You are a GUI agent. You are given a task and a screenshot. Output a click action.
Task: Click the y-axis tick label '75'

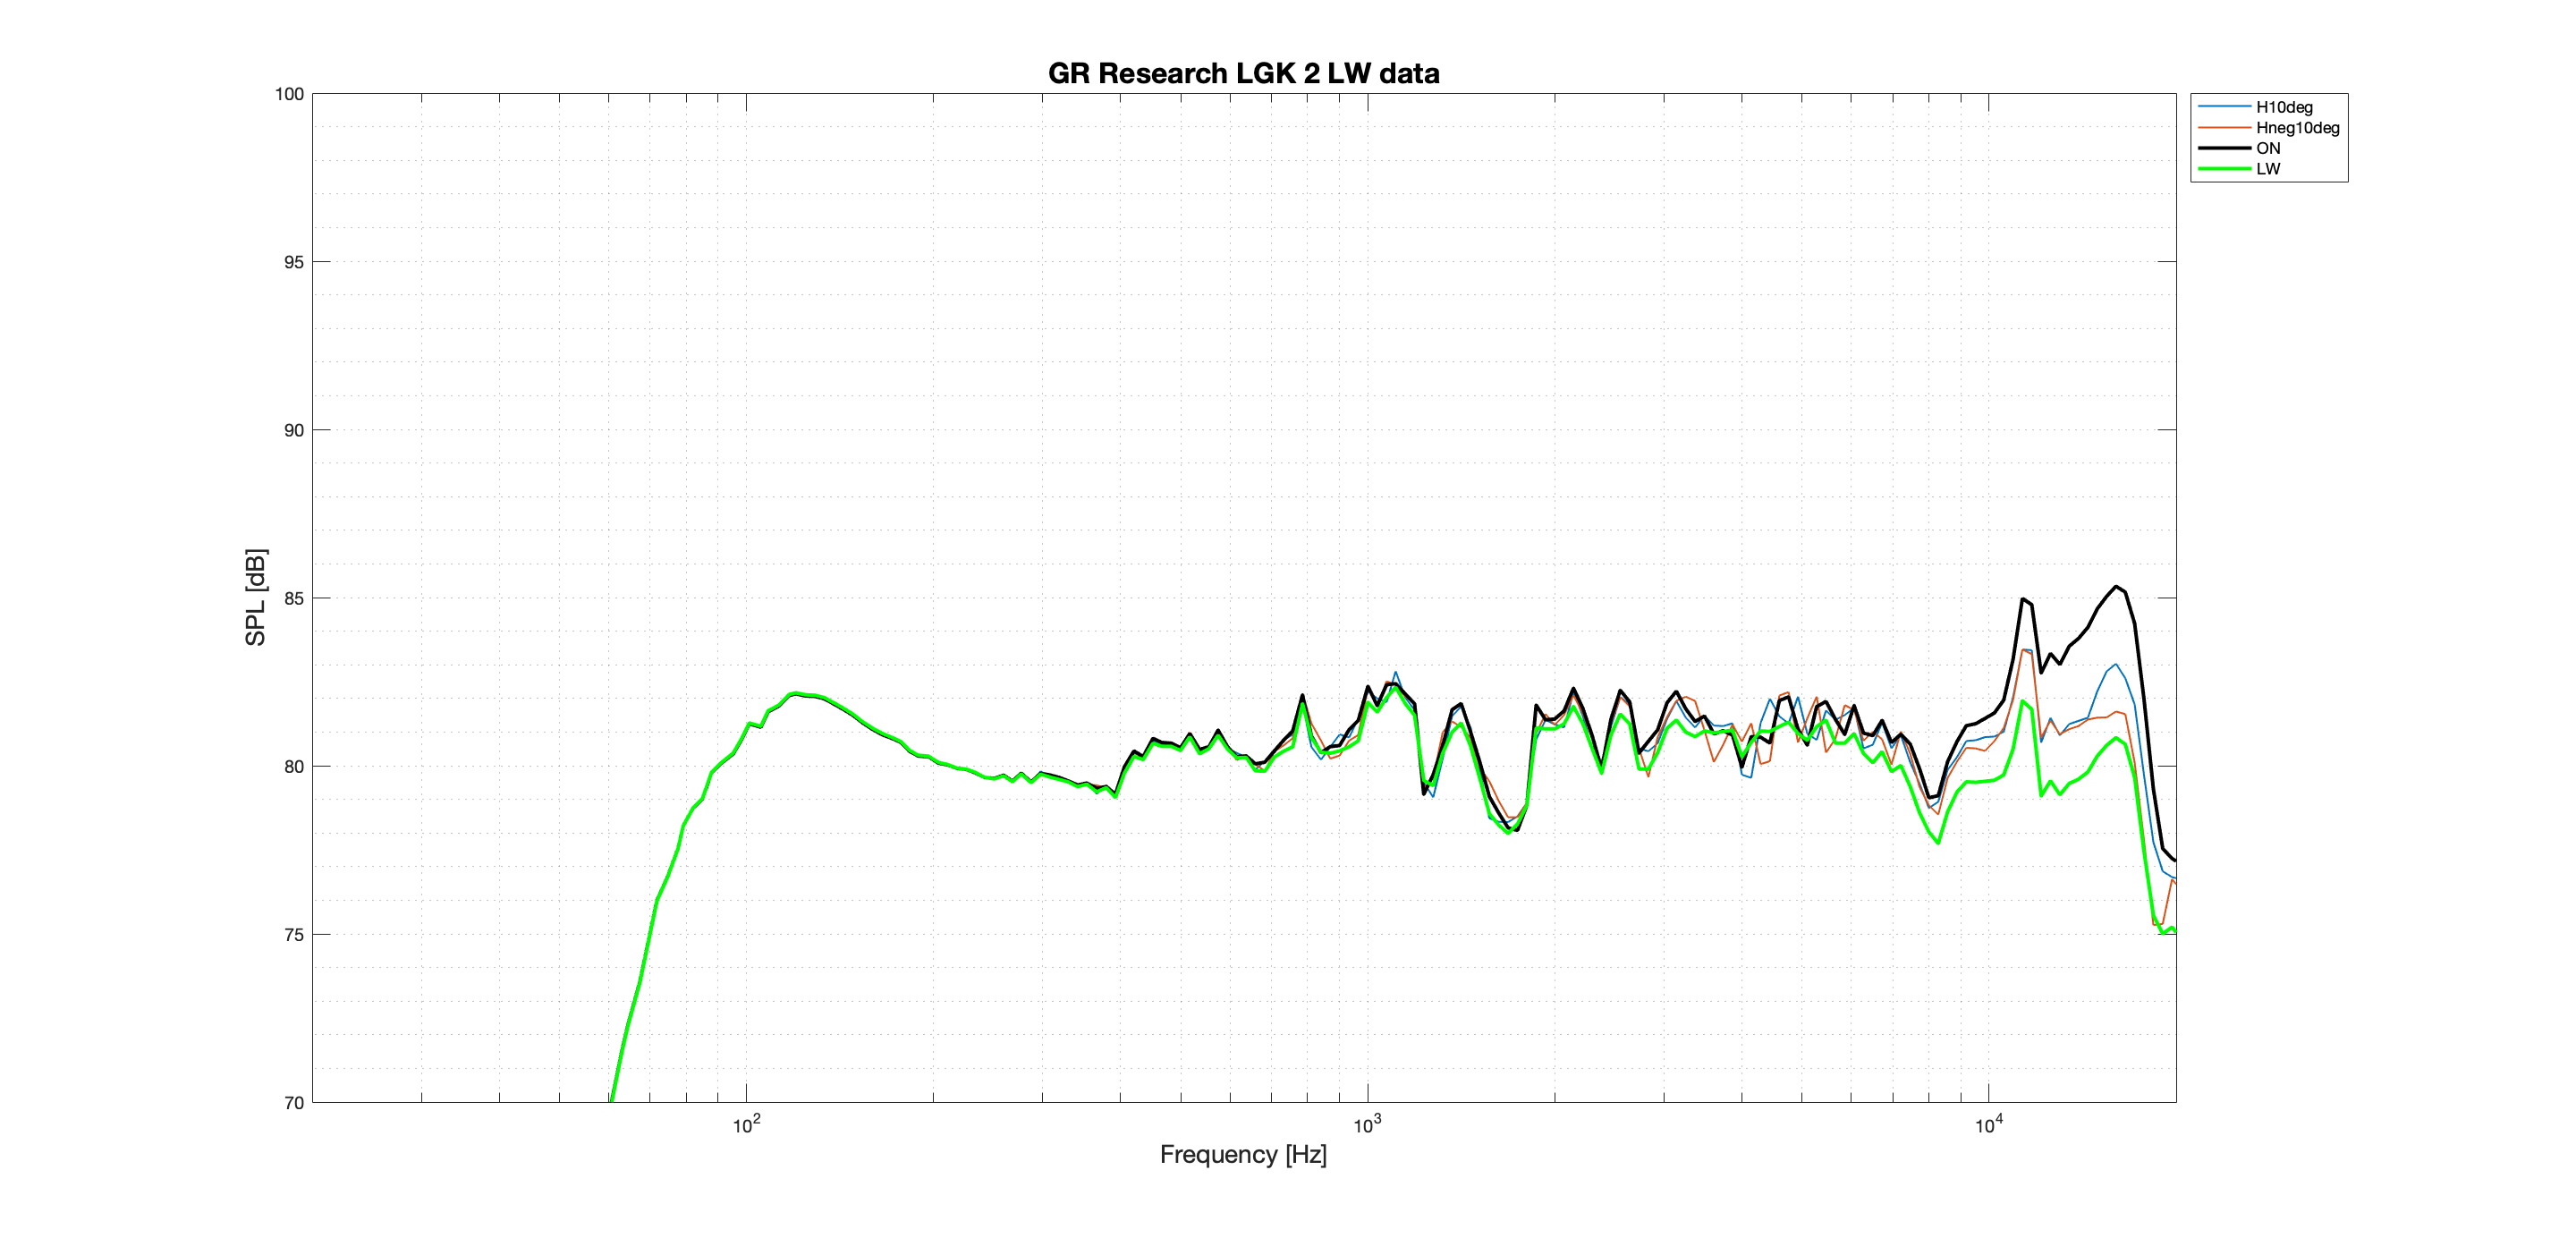pos(294,934)
